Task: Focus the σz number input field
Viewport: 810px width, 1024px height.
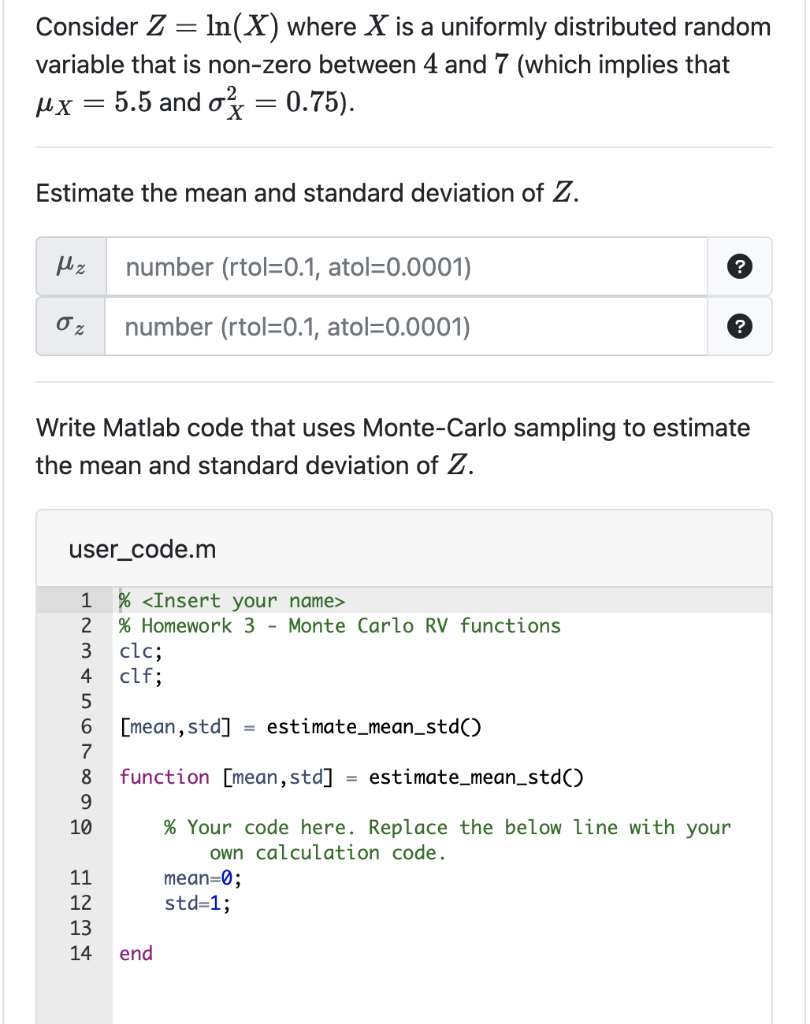Action: tap(406, 327)
